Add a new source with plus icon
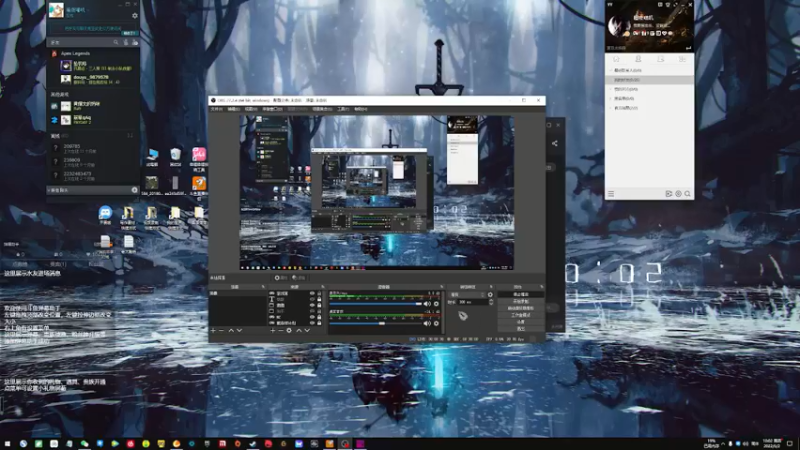The image size is (800, 450). pyautogui.click(x=272, y=331)
